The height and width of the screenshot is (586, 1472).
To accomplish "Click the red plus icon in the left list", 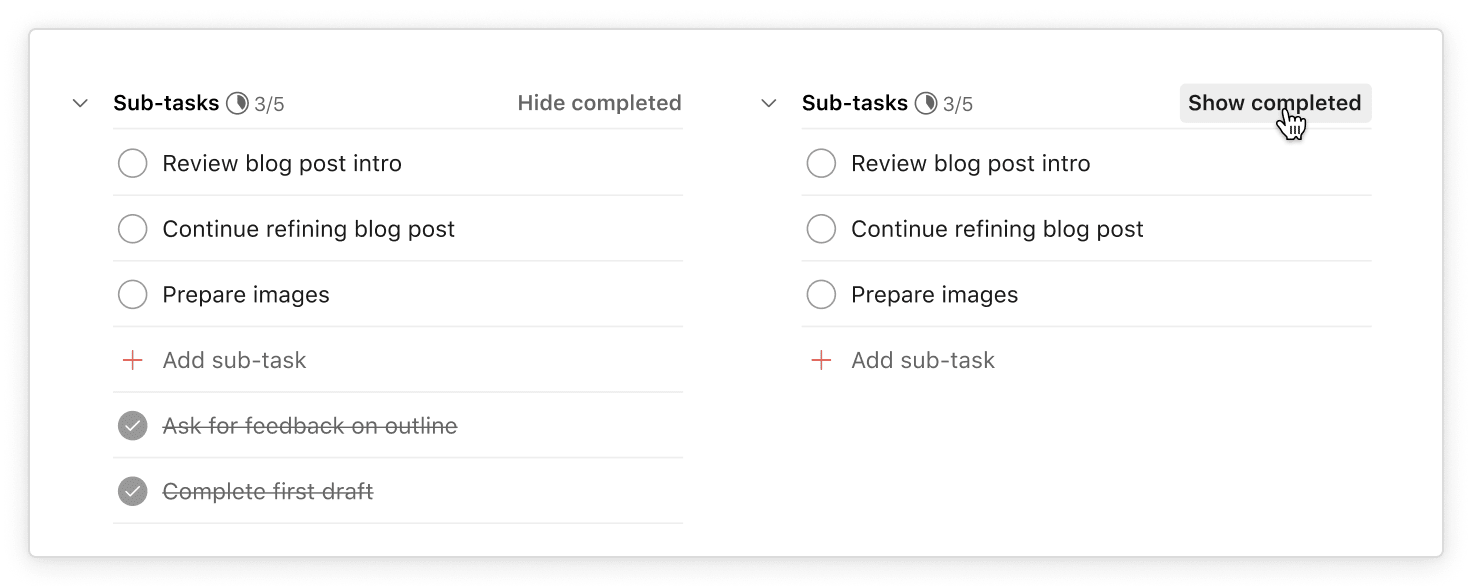I will 131,360.
